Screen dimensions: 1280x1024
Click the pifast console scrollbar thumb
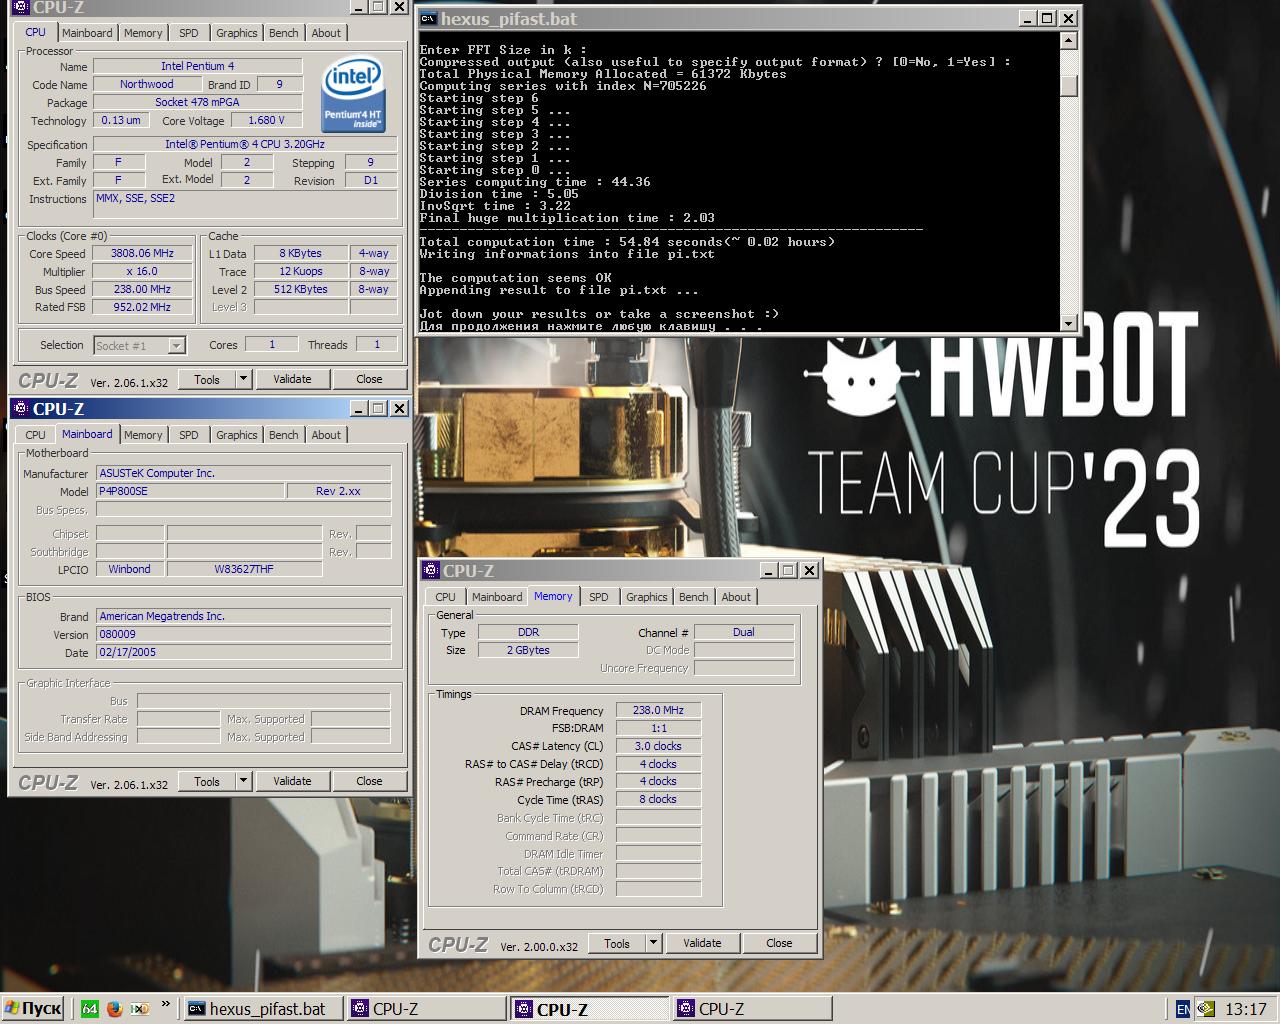(x=1068, y=84)
